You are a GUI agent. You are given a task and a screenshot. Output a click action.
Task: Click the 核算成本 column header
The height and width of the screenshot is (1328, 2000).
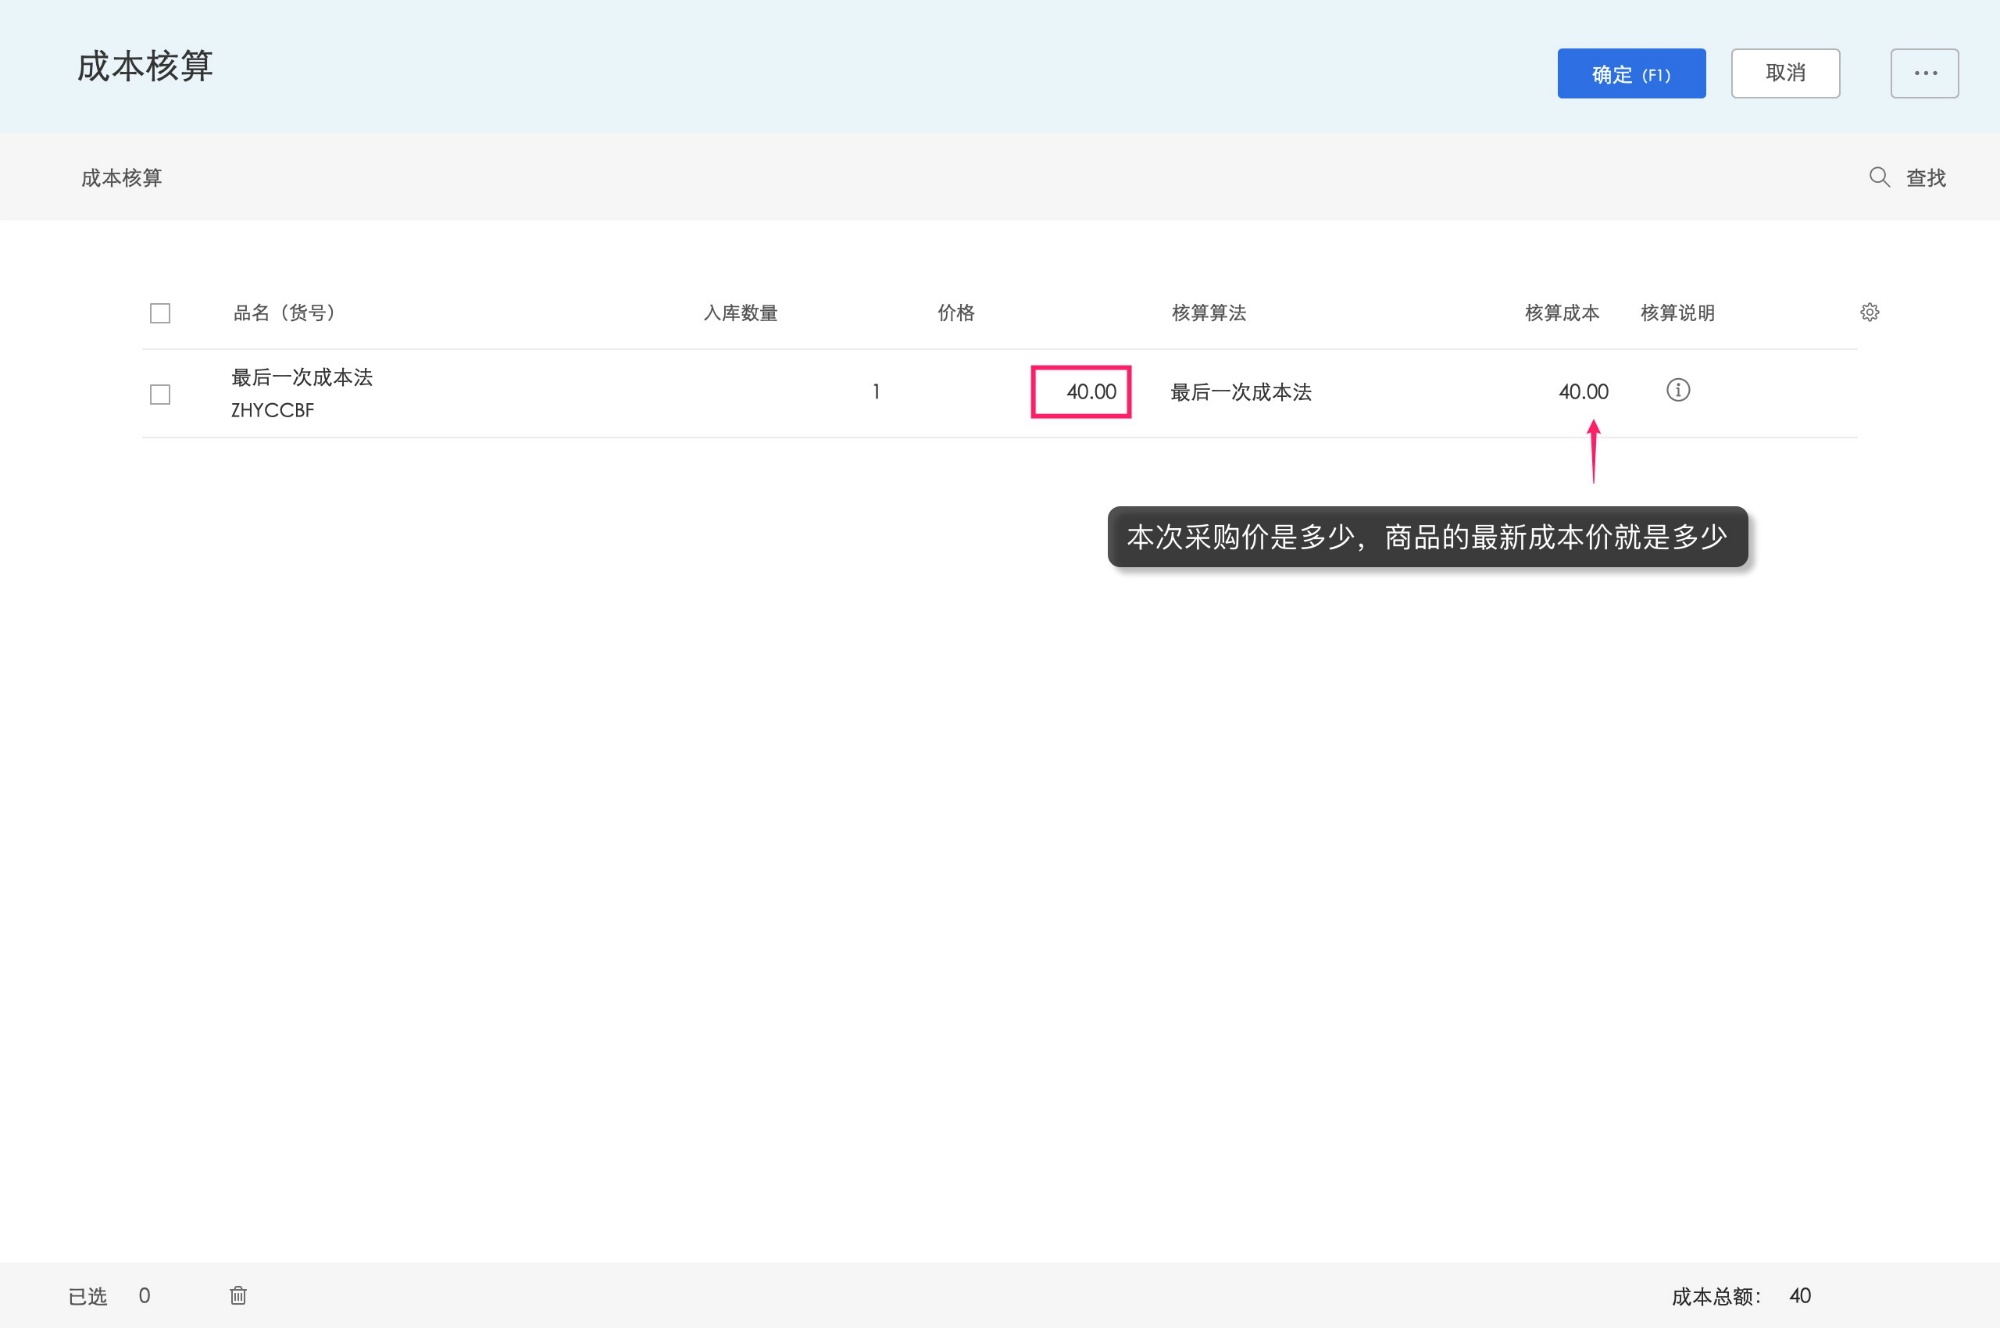tap(1561, 313)
